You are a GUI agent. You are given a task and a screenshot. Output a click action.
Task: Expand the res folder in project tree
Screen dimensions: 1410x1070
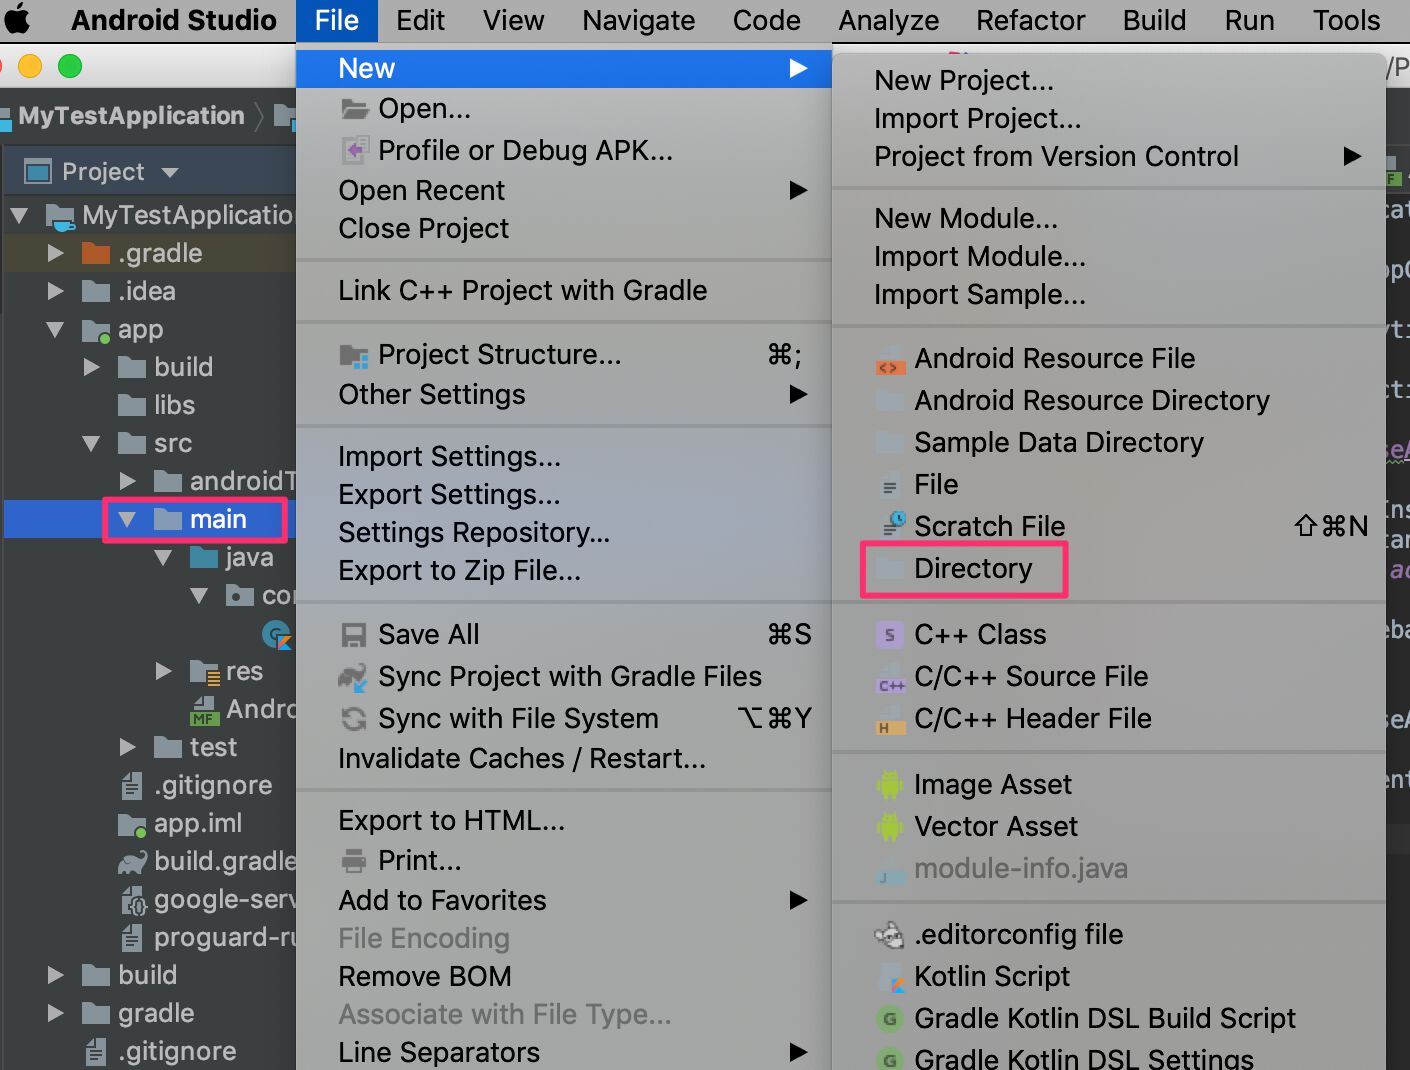(163, 672)
